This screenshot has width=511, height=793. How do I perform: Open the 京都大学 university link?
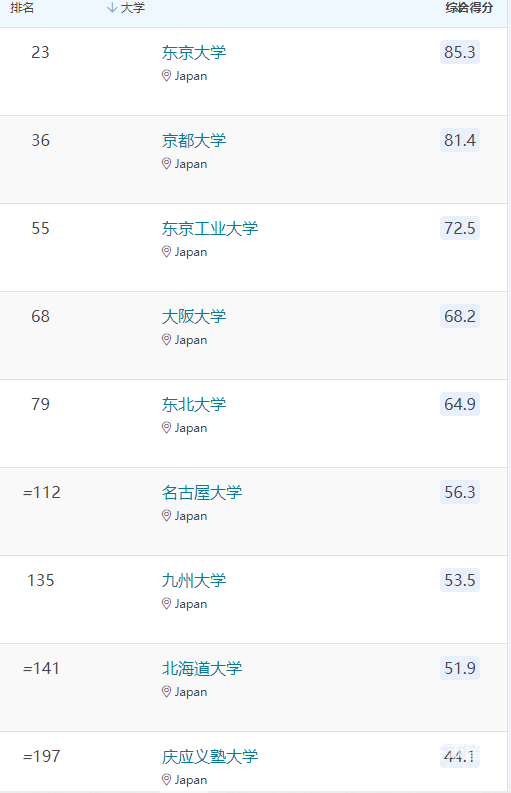tap(194, 141)
